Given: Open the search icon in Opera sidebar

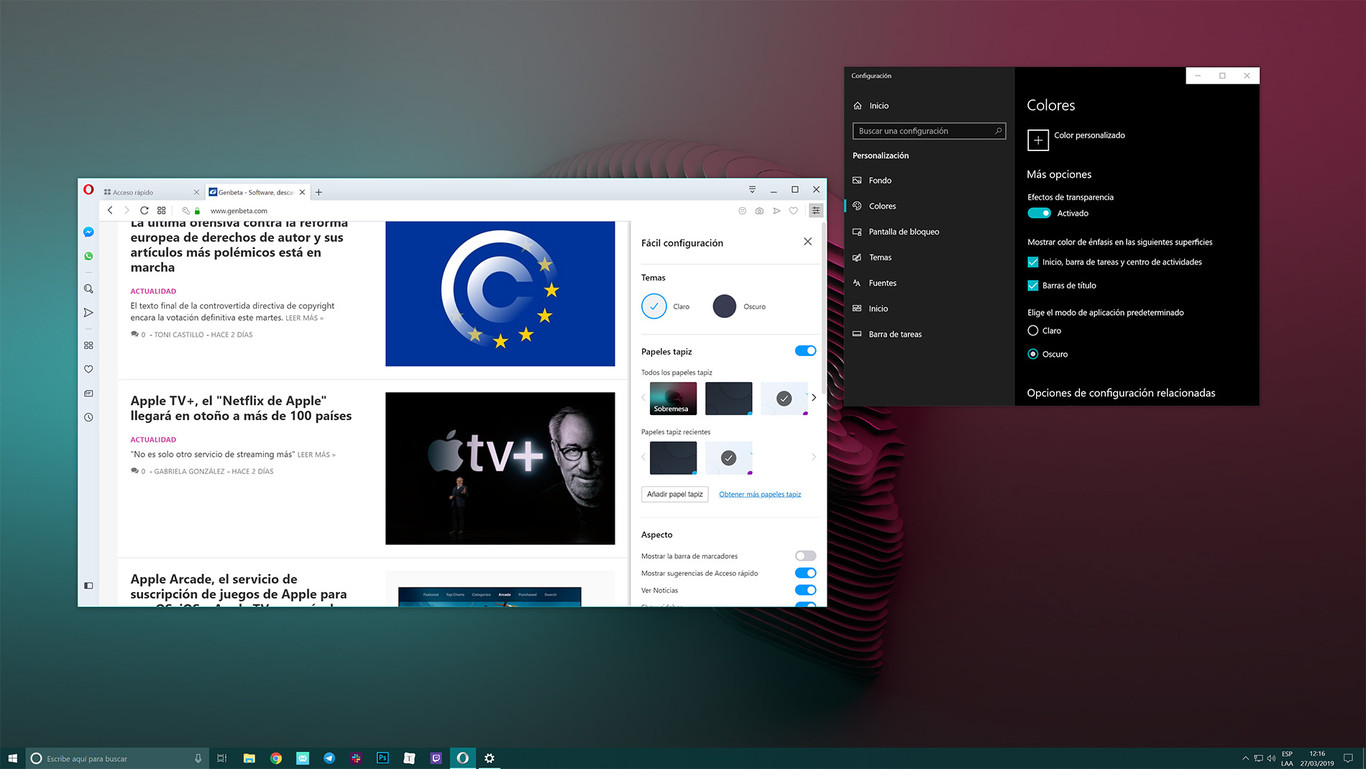Looking at the screenshot, I should pyautogui.click(x=88, y=288).
